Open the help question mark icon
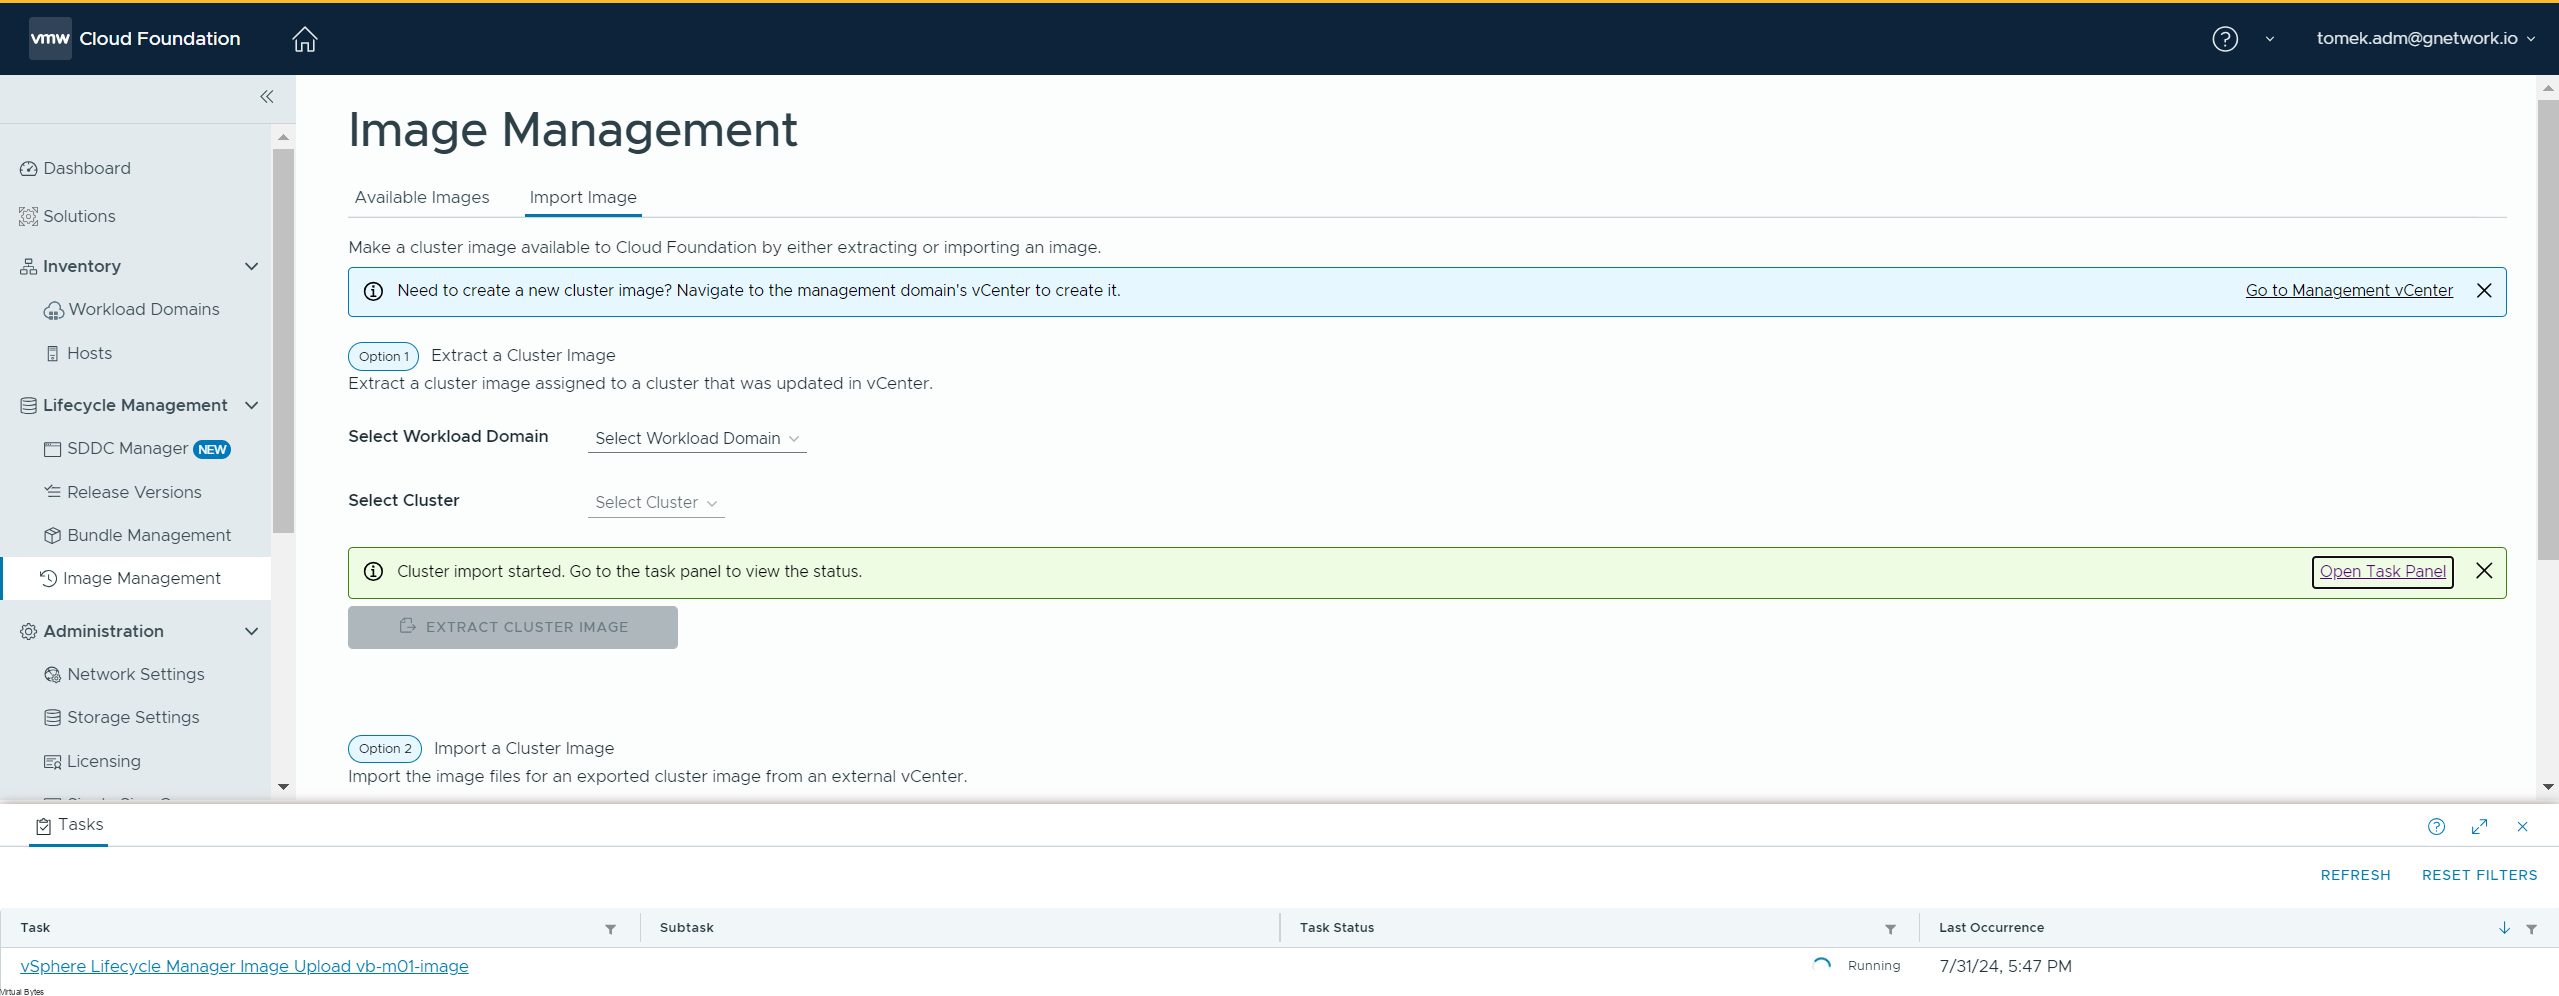Viewport: 2559px width, 996px height. click(x=2224, y=39)
